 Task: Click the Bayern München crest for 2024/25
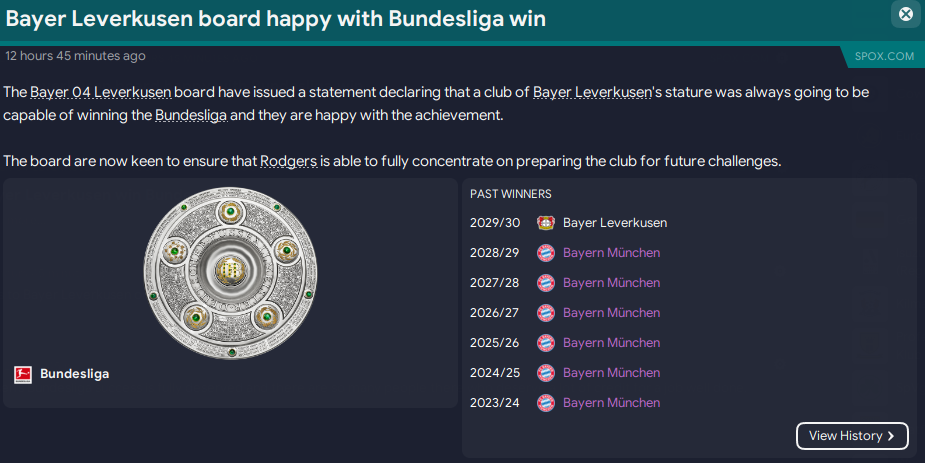(545, 373)
